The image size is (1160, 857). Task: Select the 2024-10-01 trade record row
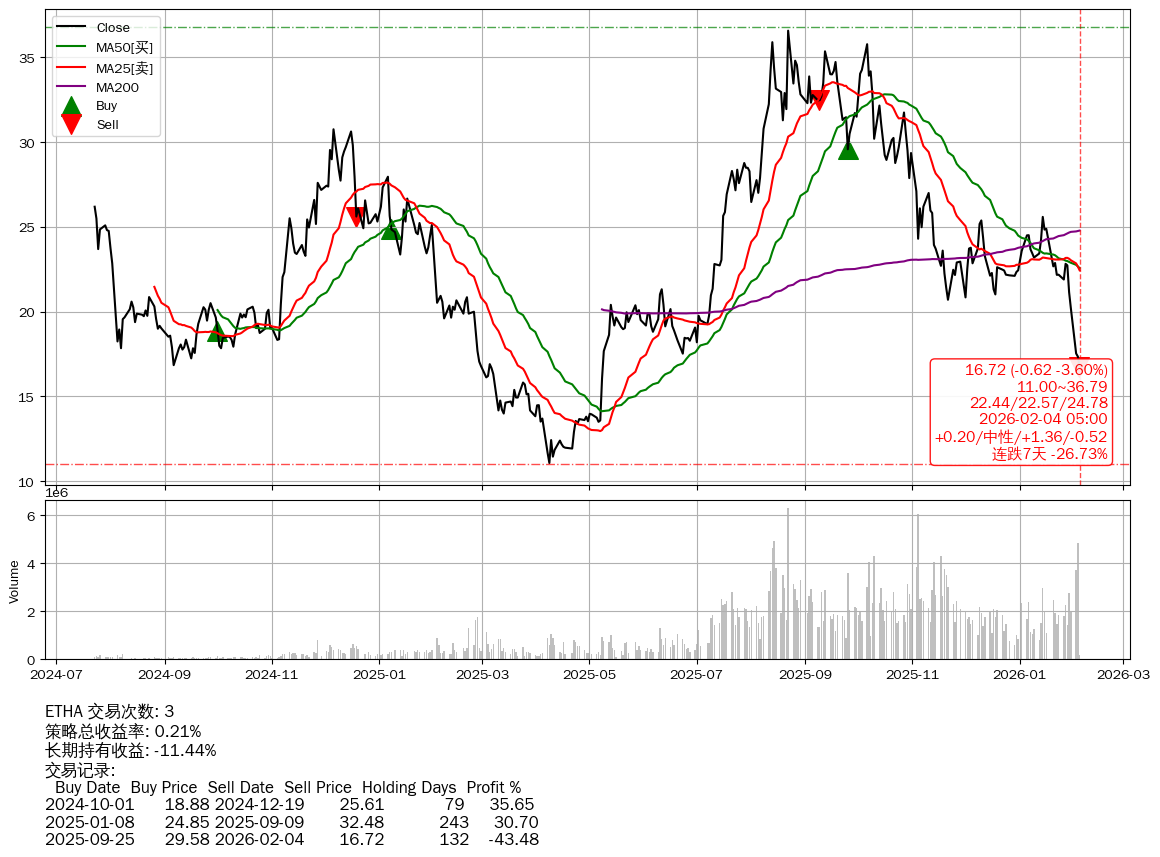click(x=290, y=804)
